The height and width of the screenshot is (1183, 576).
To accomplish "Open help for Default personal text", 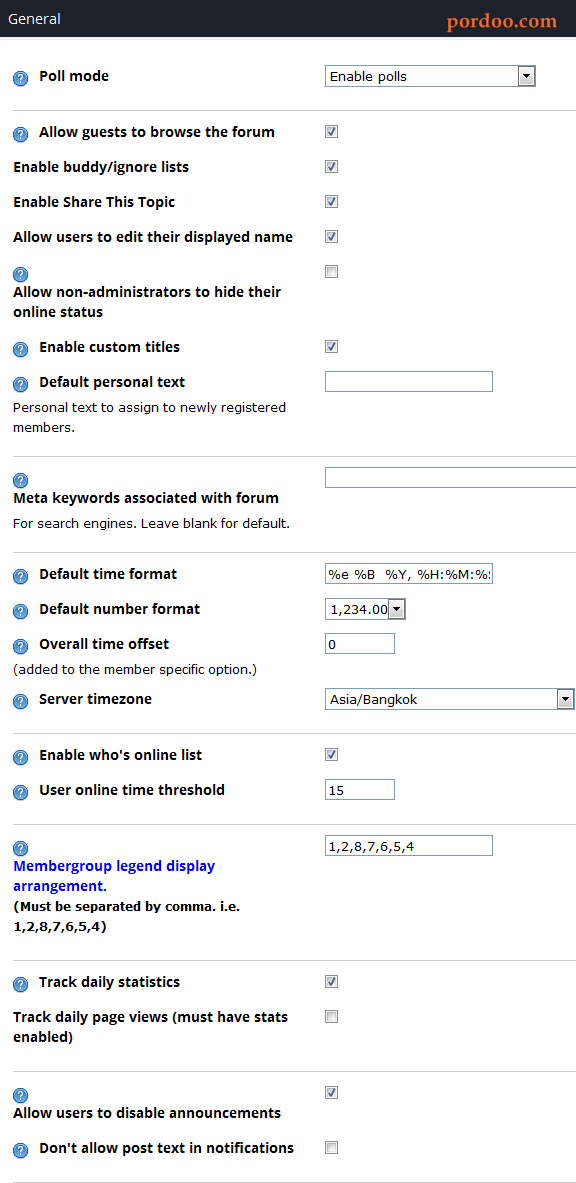I will 21,384.
